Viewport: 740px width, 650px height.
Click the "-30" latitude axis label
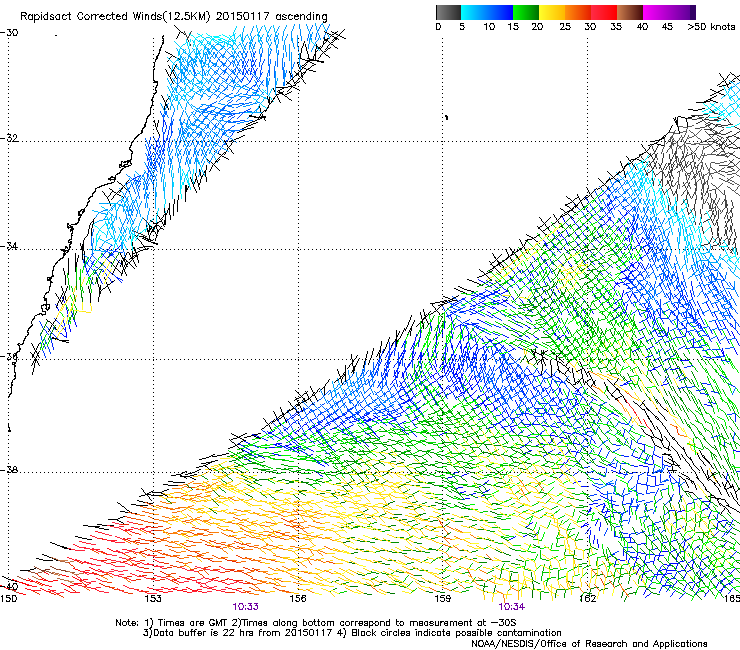click(x=9, y=33)
